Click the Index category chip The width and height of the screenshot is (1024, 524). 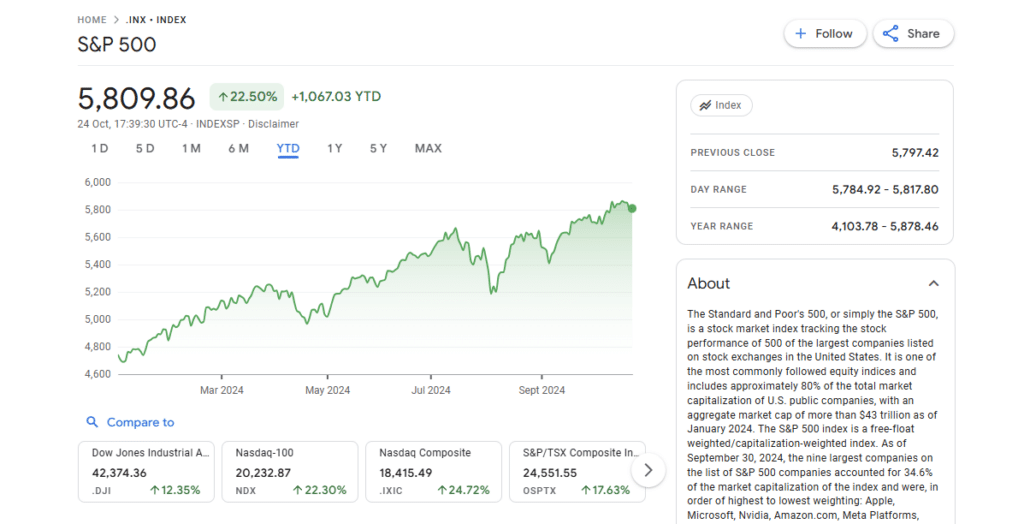click(x=721, y=105)
